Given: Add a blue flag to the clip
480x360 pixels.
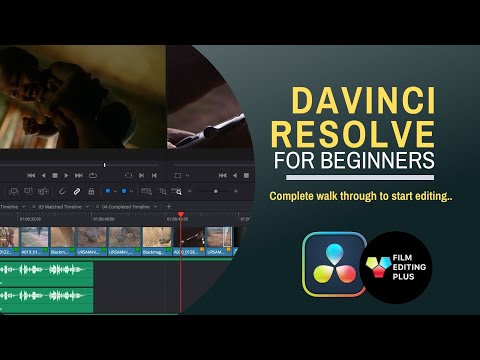Looking at the screenshot, I should tap(108, 191).
